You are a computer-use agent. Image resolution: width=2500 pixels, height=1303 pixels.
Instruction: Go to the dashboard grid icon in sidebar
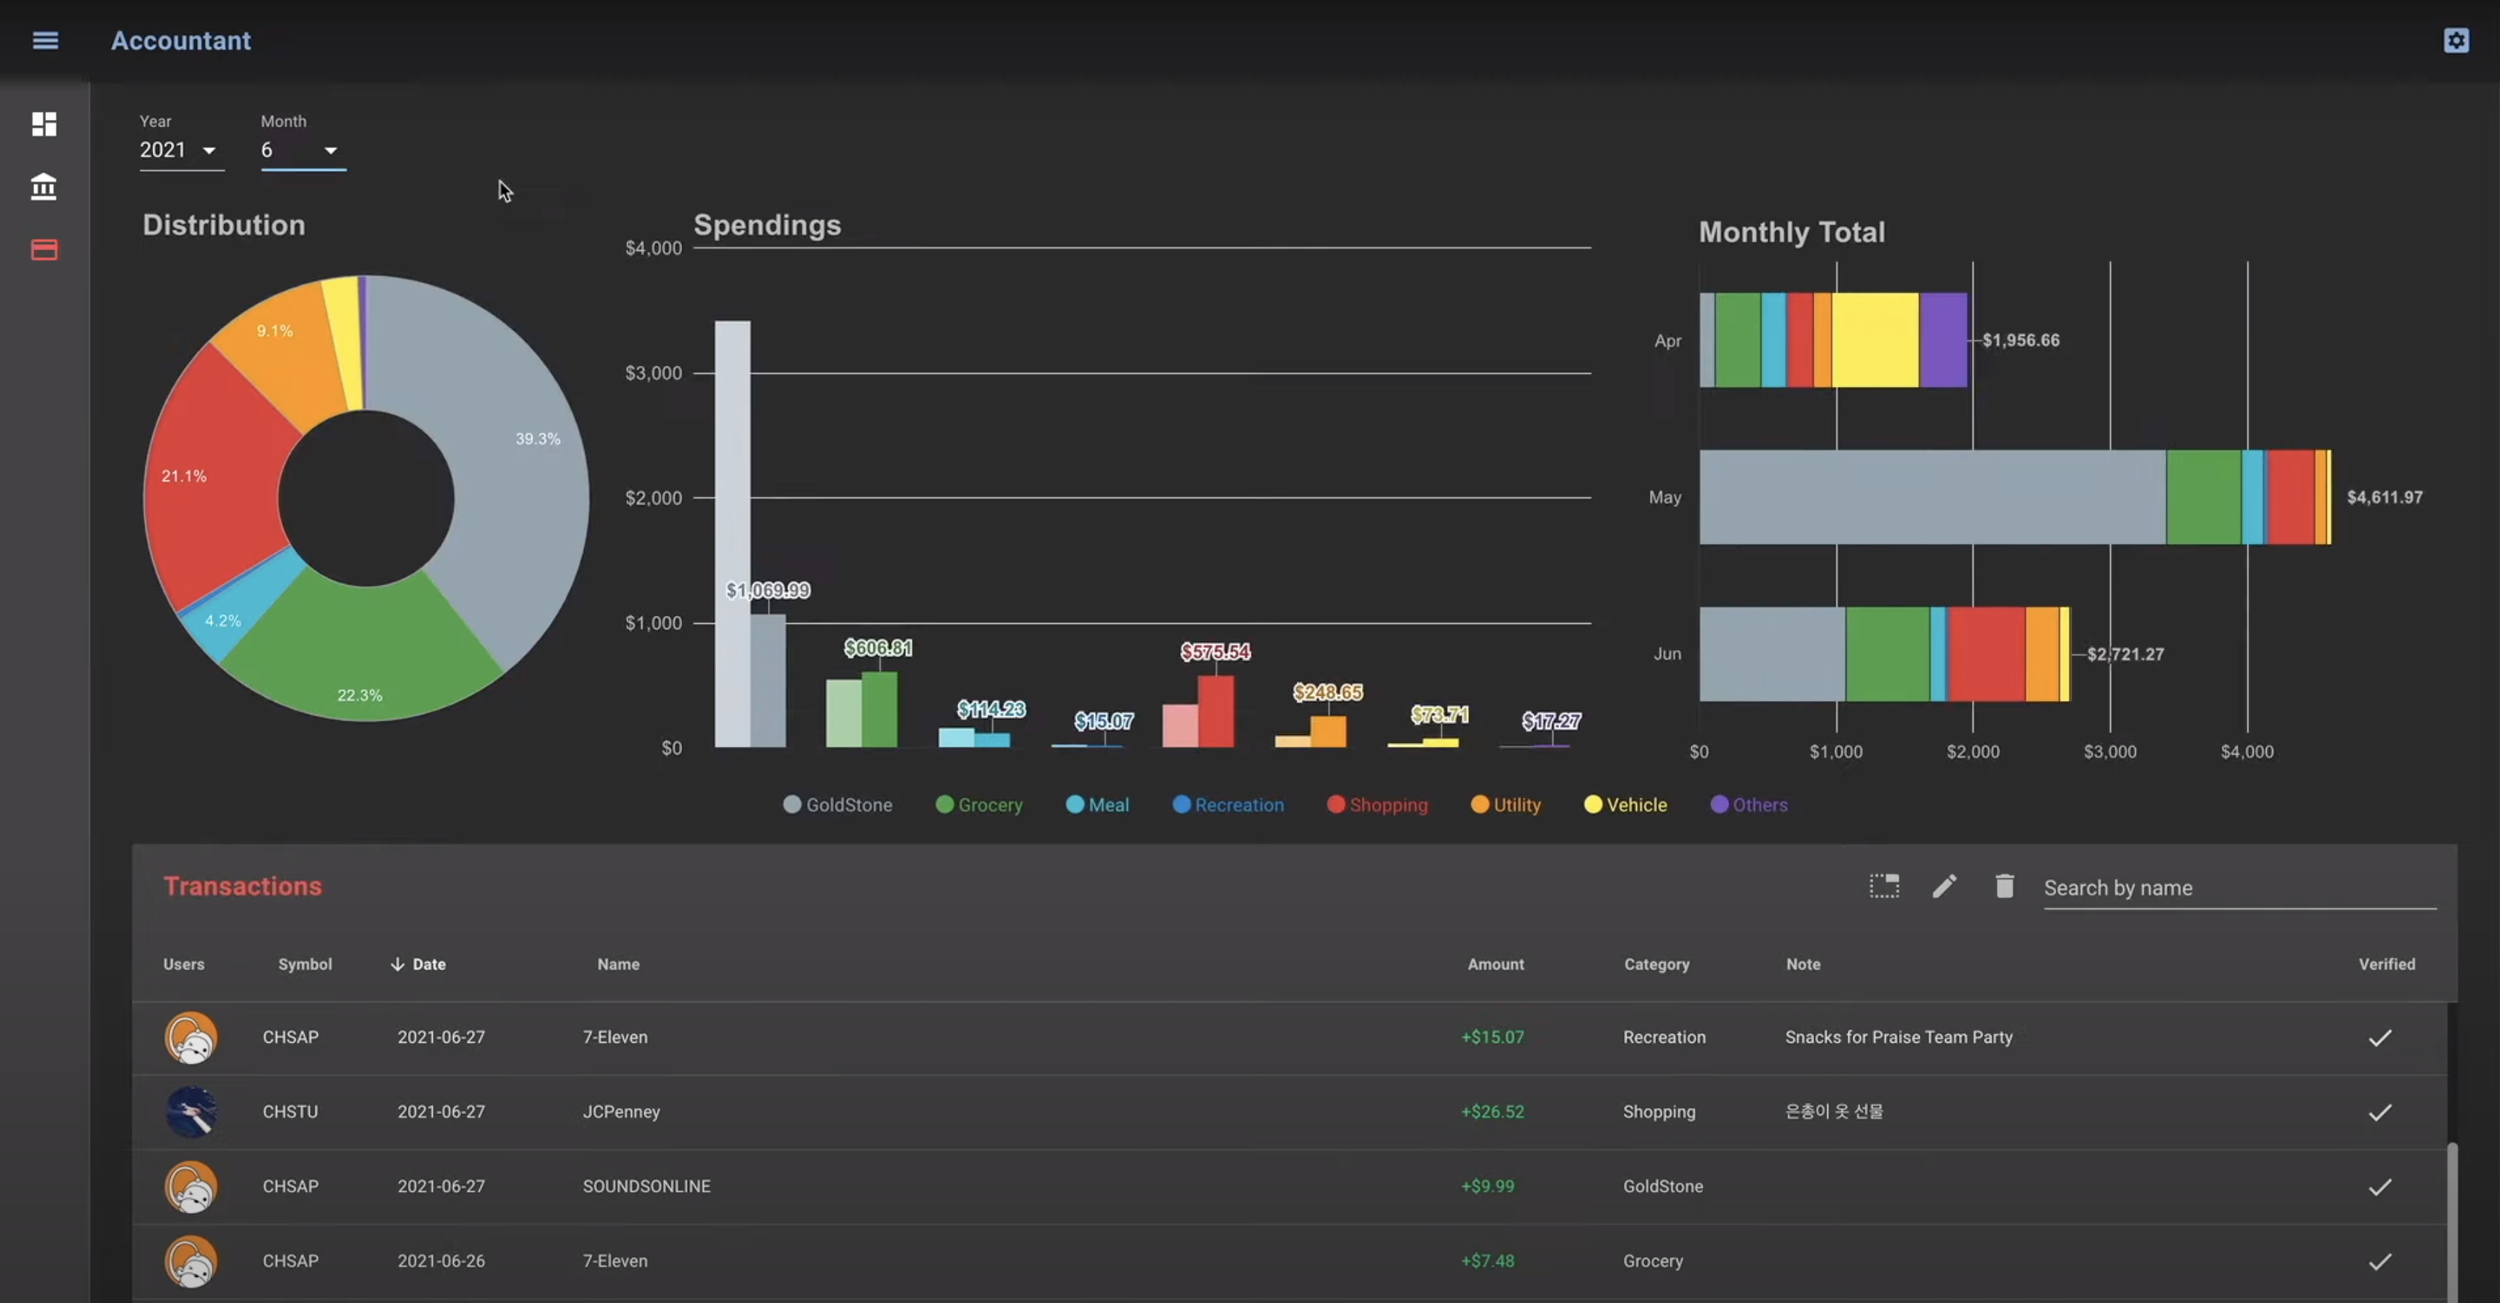click(44, 124)
